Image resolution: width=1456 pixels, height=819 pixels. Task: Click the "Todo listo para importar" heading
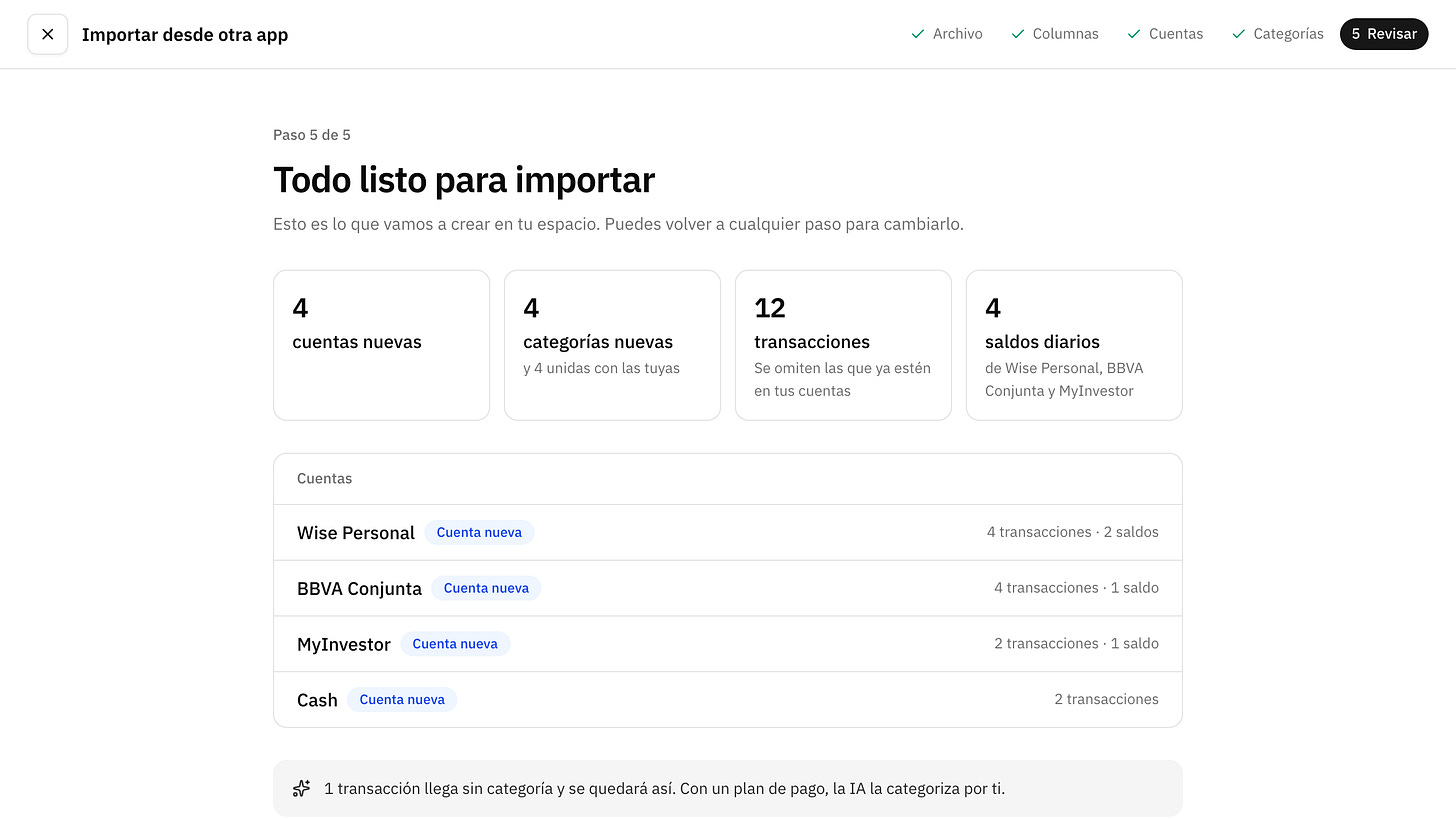464,180
